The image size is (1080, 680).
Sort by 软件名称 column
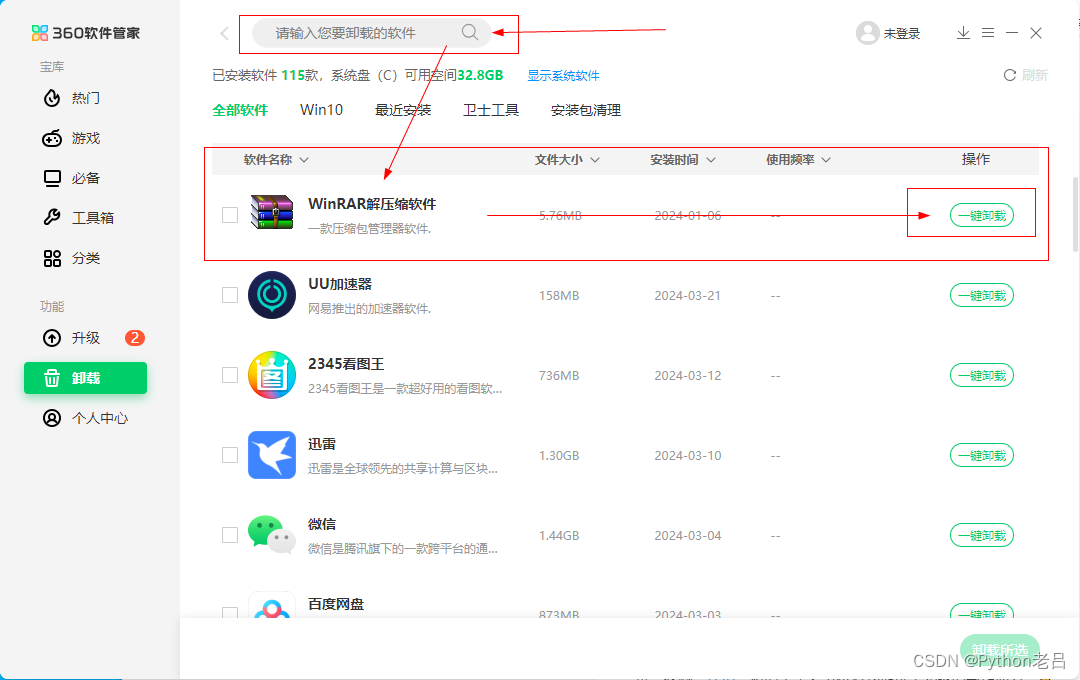pos(276,159)
